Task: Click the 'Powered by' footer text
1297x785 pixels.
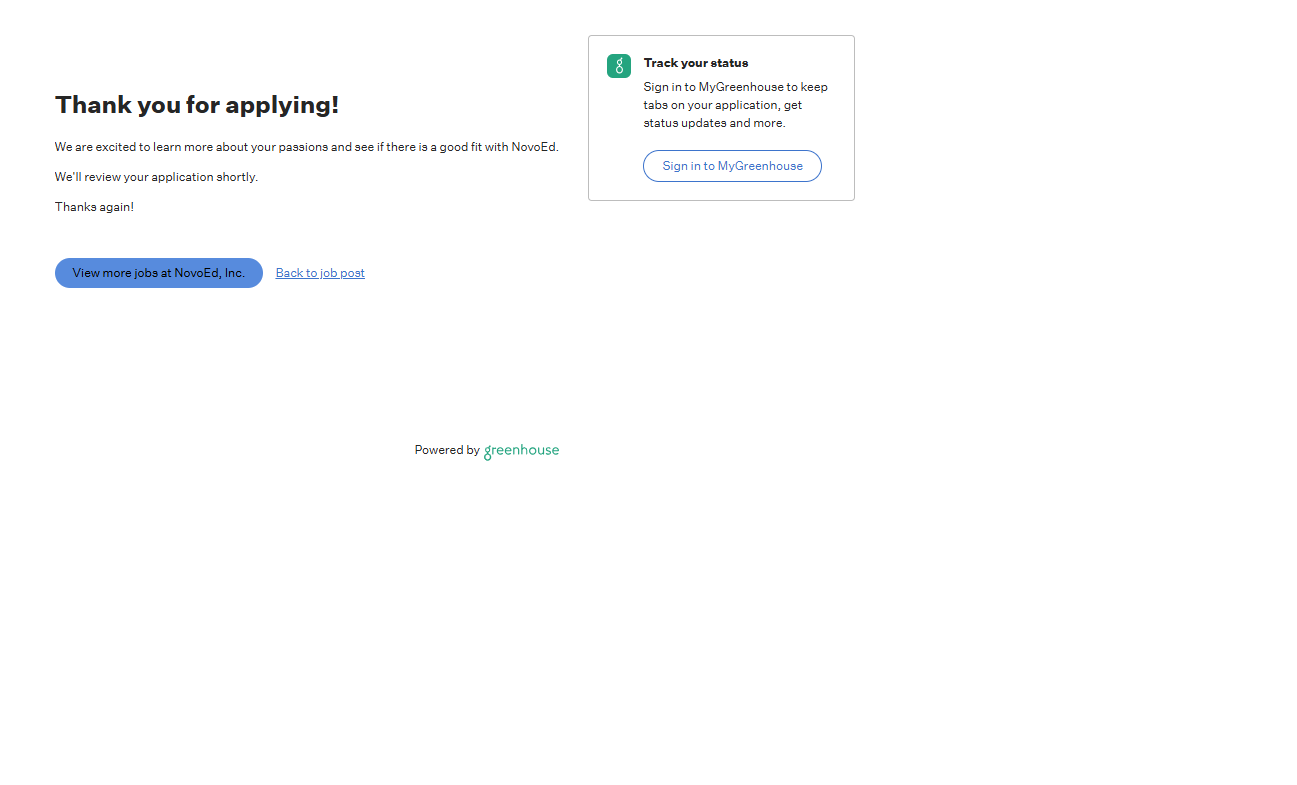Action: [447, 450]
